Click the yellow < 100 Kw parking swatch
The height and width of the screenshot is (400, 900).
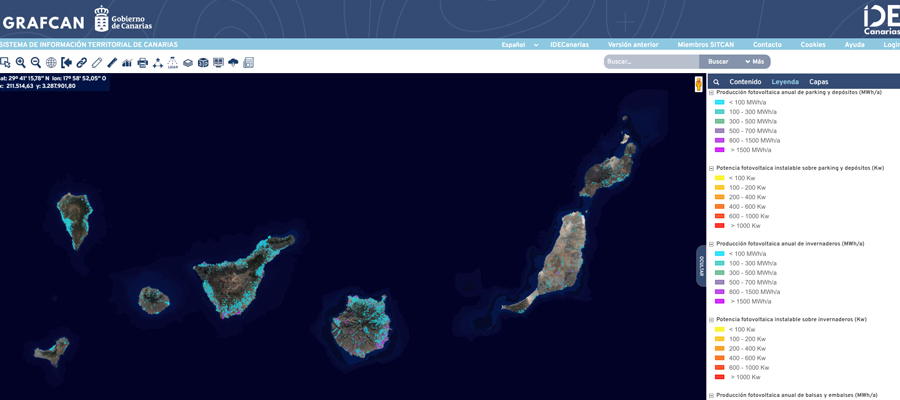tap(719, 178)
